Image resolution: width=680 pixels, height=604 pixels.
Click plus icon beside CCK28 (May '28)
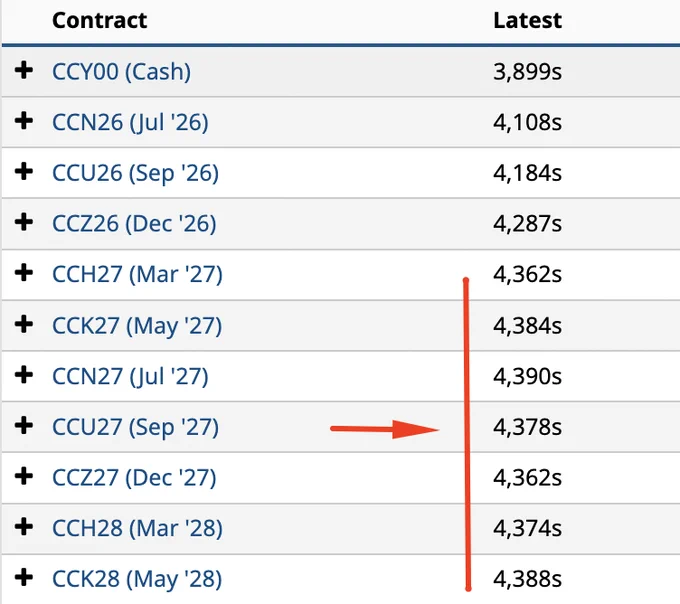coord(23,578)
